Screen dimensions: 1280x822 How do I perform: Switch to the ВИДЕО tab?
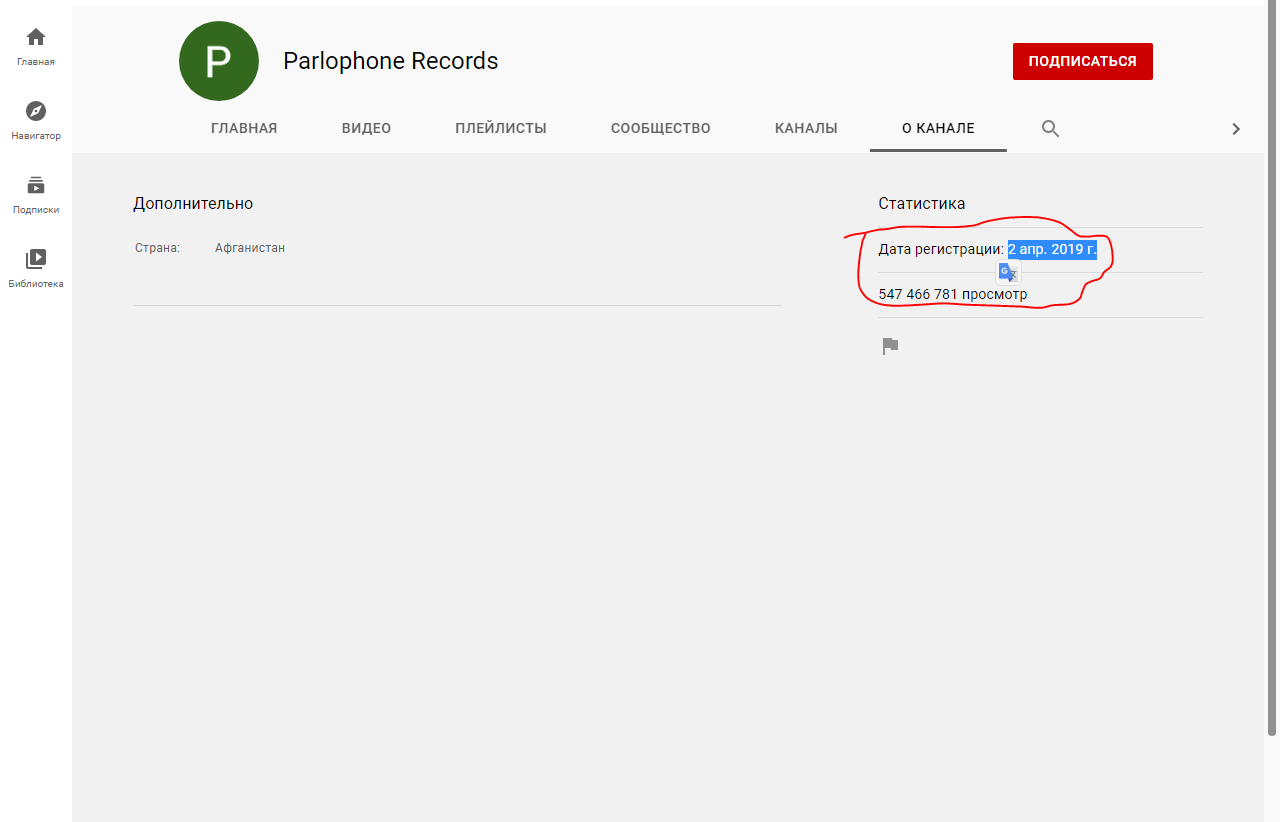366,128
